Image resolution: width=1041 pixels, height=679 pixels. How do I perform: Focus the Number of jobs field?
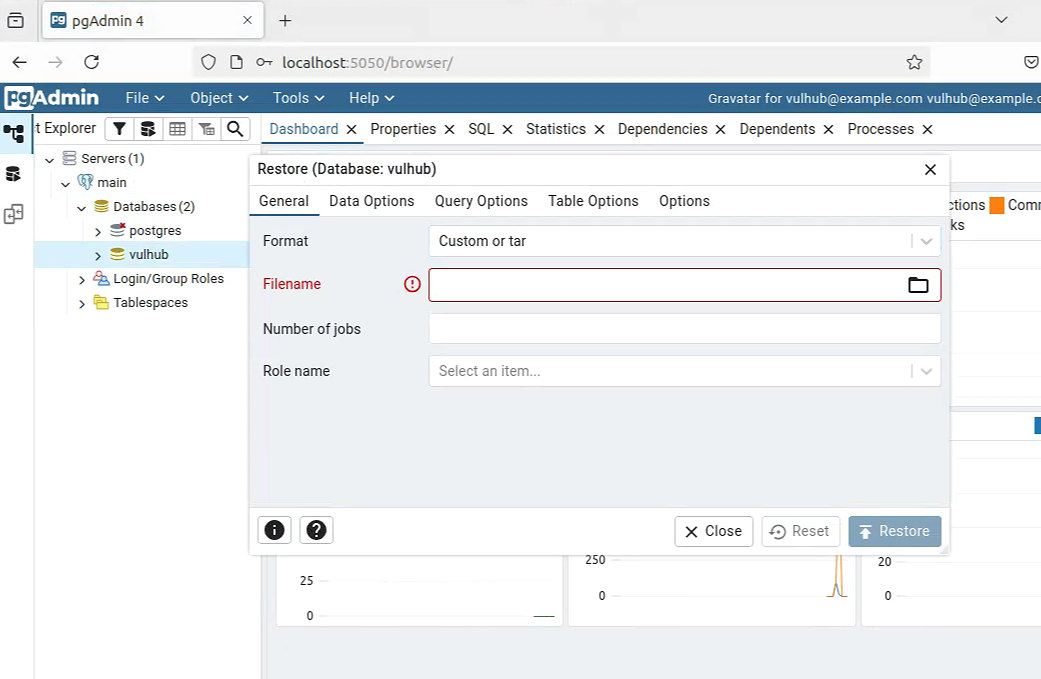click(x=684, y=329)
